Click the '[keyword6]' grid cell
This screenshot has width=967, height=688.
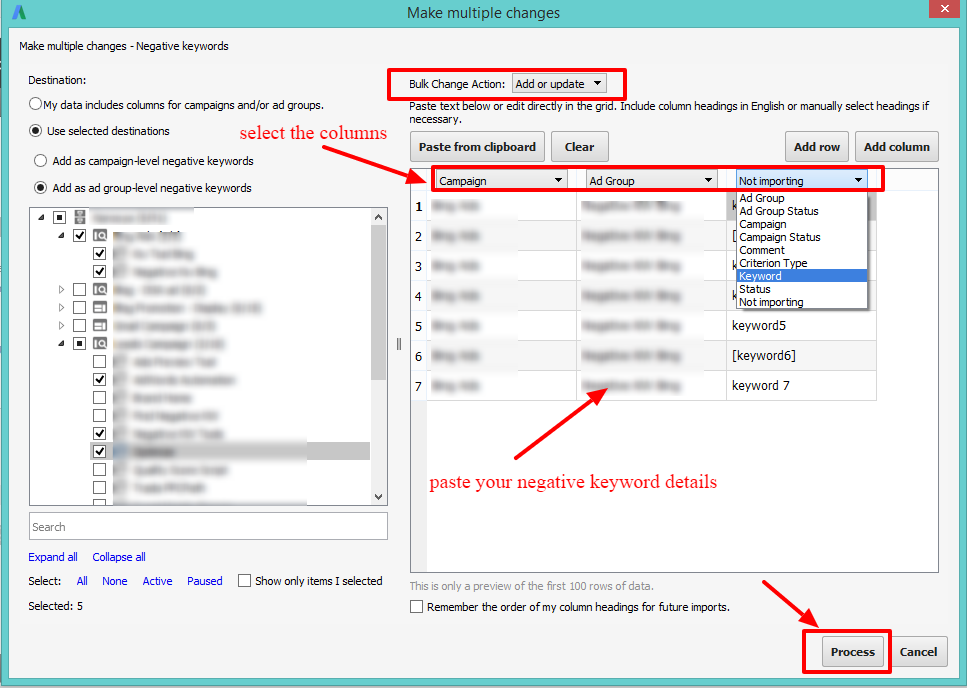pos(801,356)
